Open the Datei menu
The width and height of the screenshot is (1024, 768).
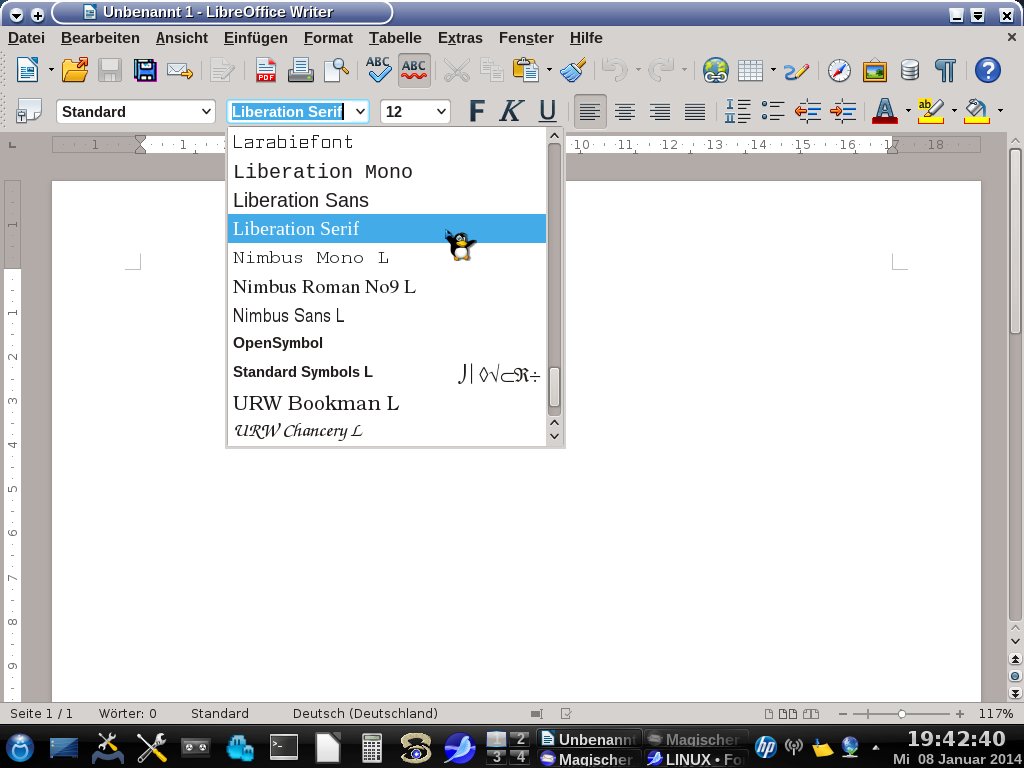point(26,38)
